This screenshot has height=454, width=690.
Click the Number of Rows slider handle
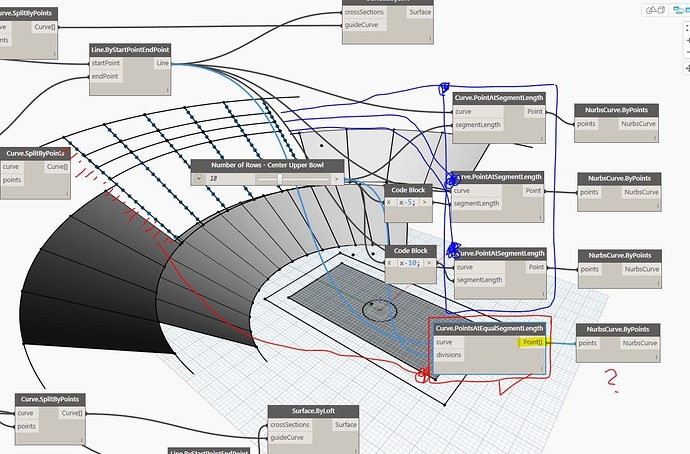point(279,179)
